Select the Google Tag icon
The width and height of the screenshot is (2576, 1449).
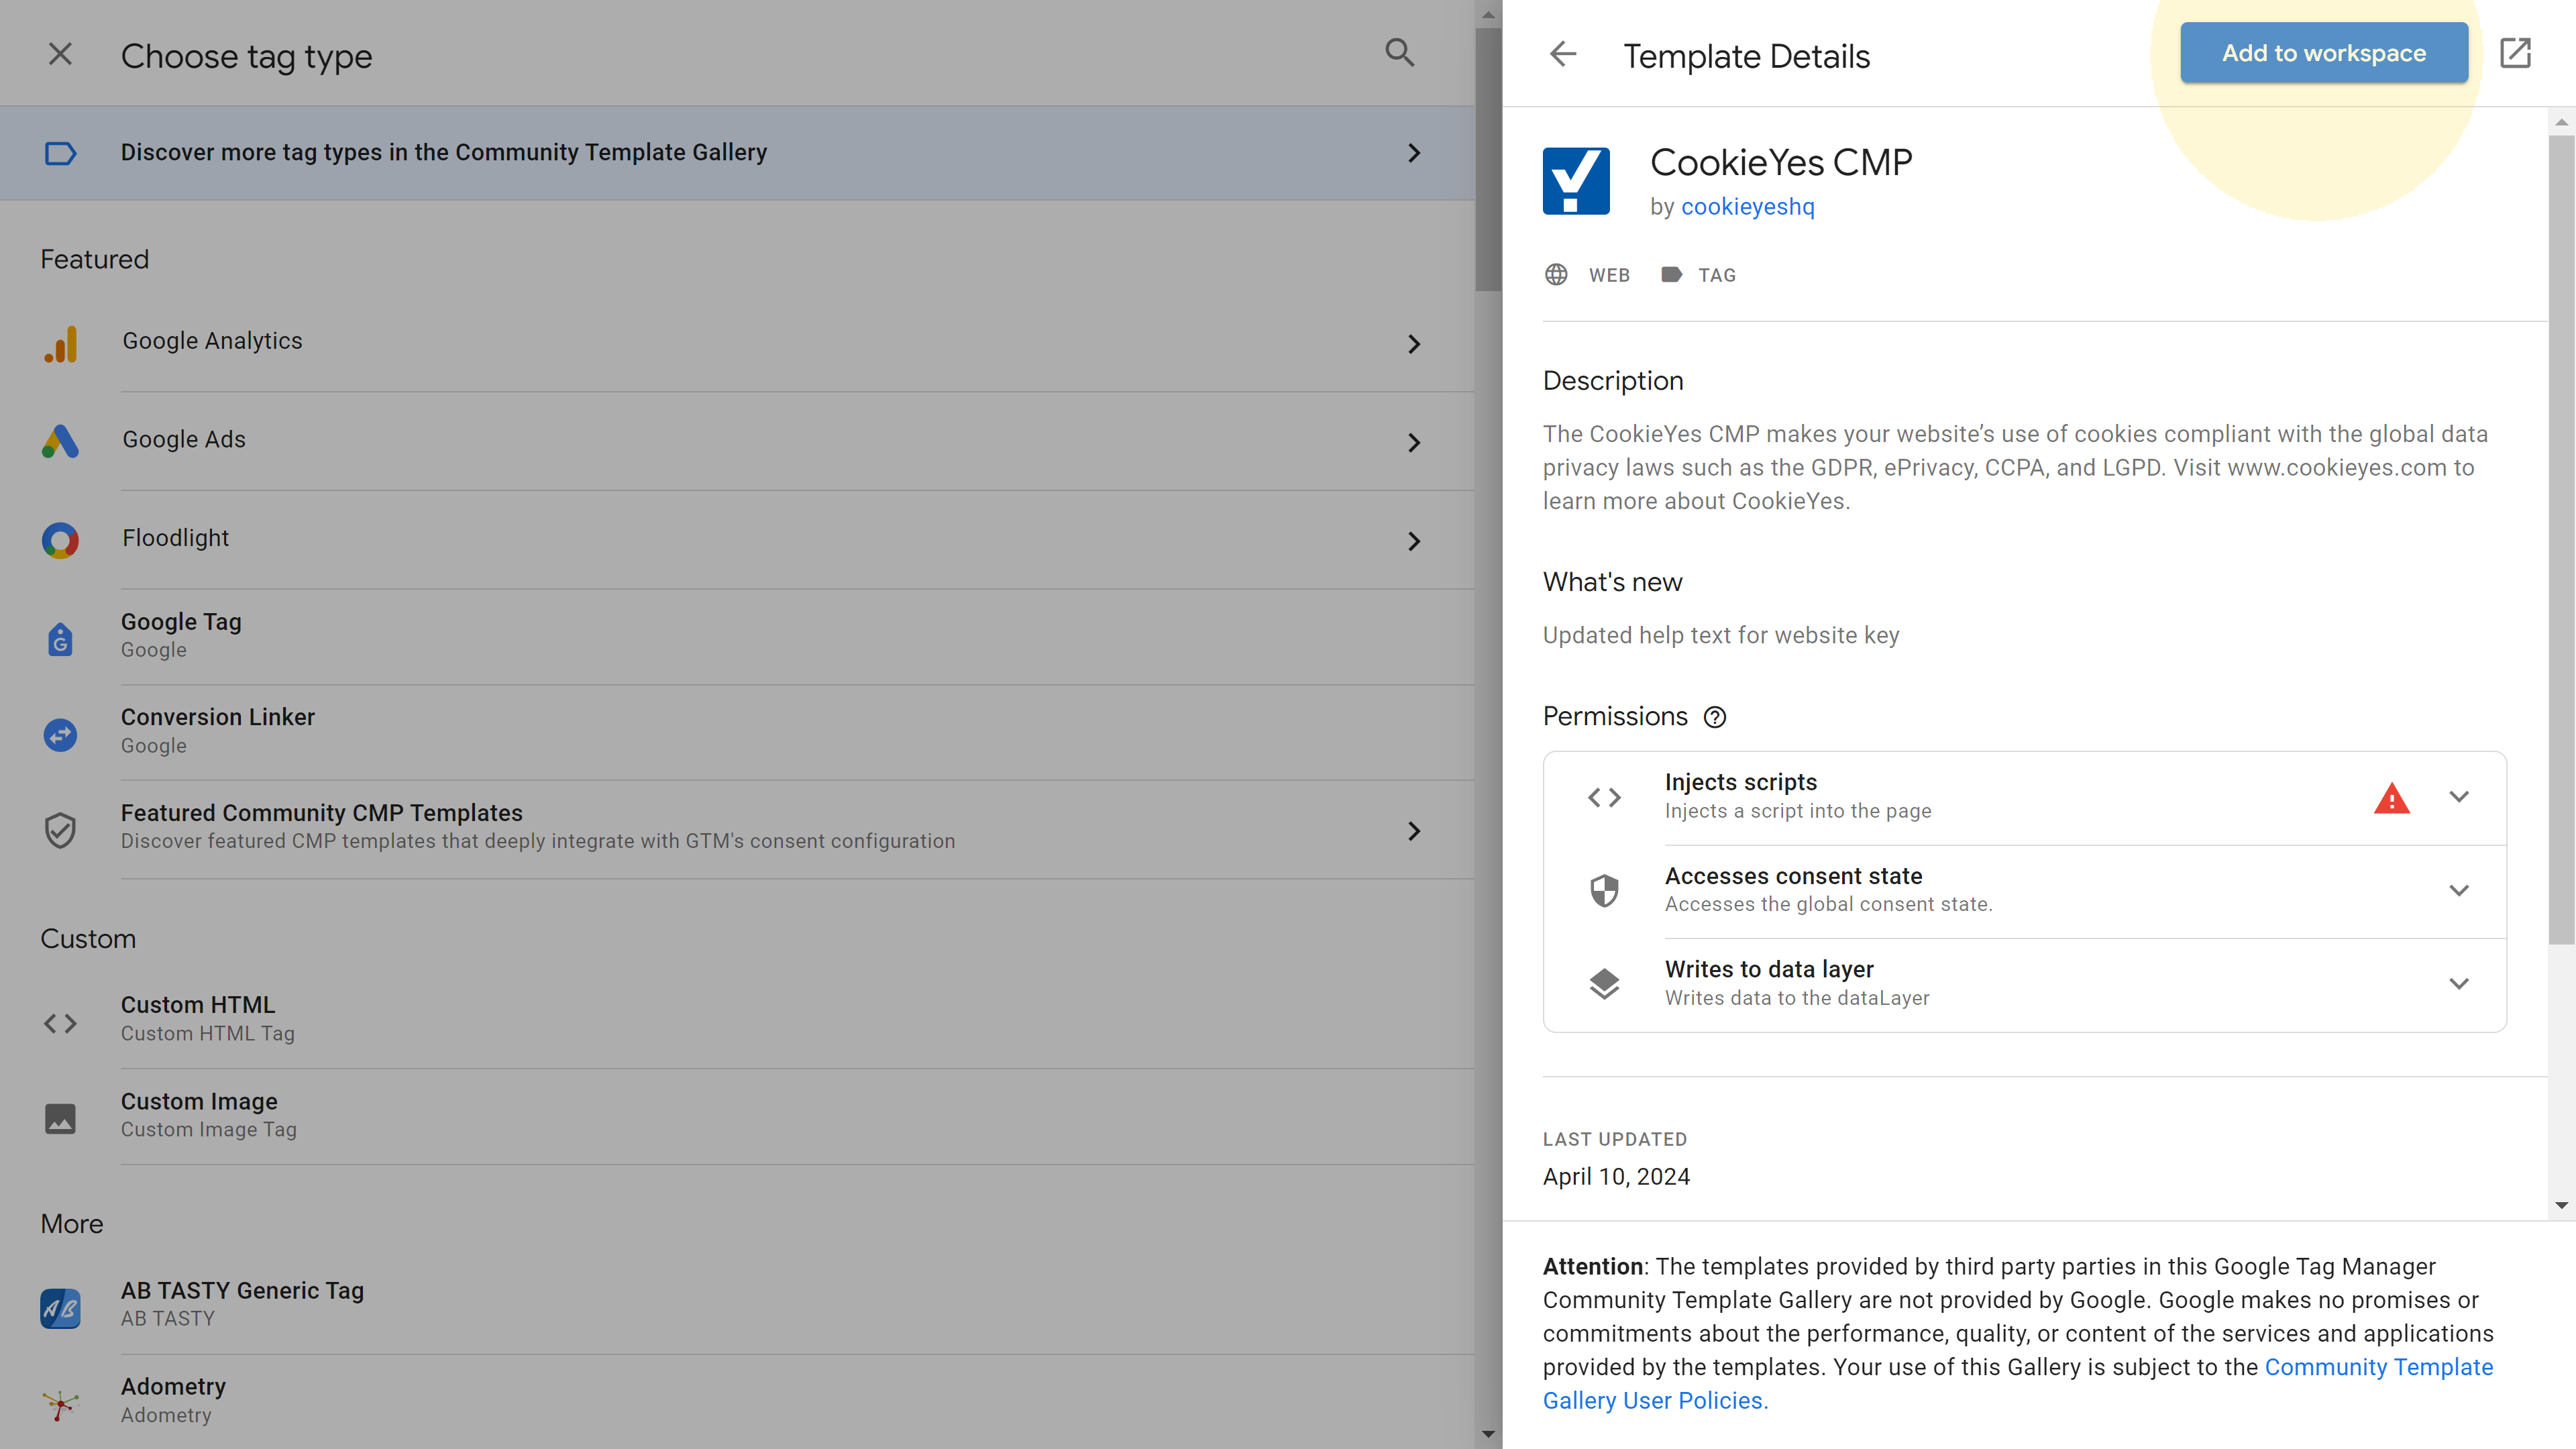pyautogui.click(x=60, y=639)
